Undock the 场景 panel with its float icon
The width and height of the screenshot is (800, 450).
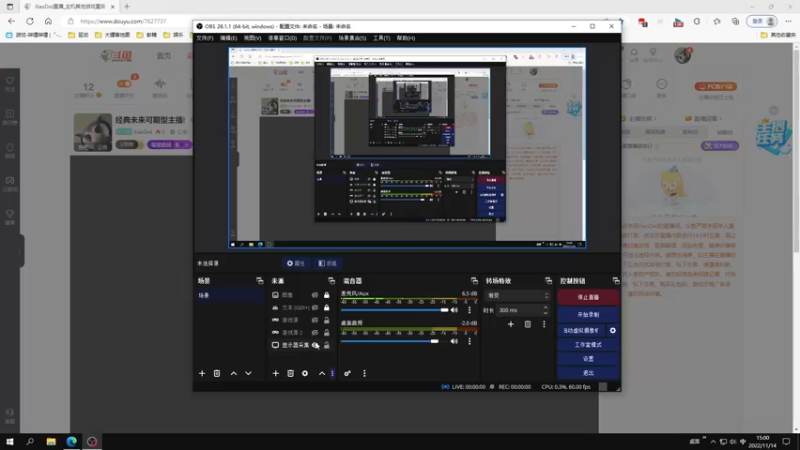[260, 281]
